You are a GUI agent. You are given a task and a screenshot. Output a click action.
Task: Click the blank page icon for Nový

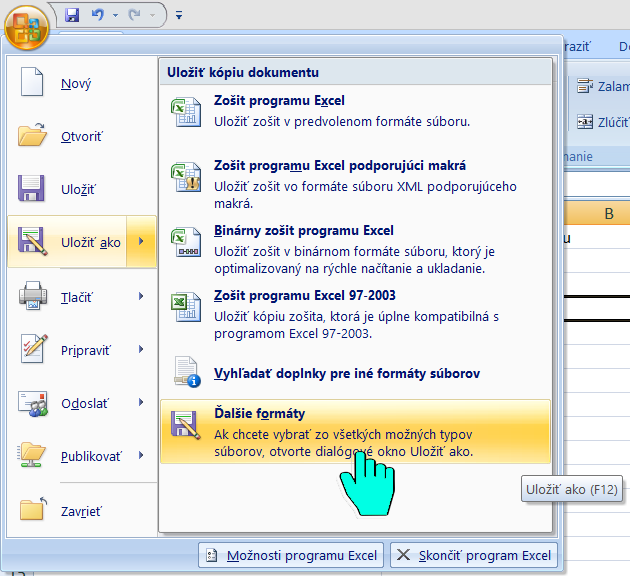[x=32, y=82]
